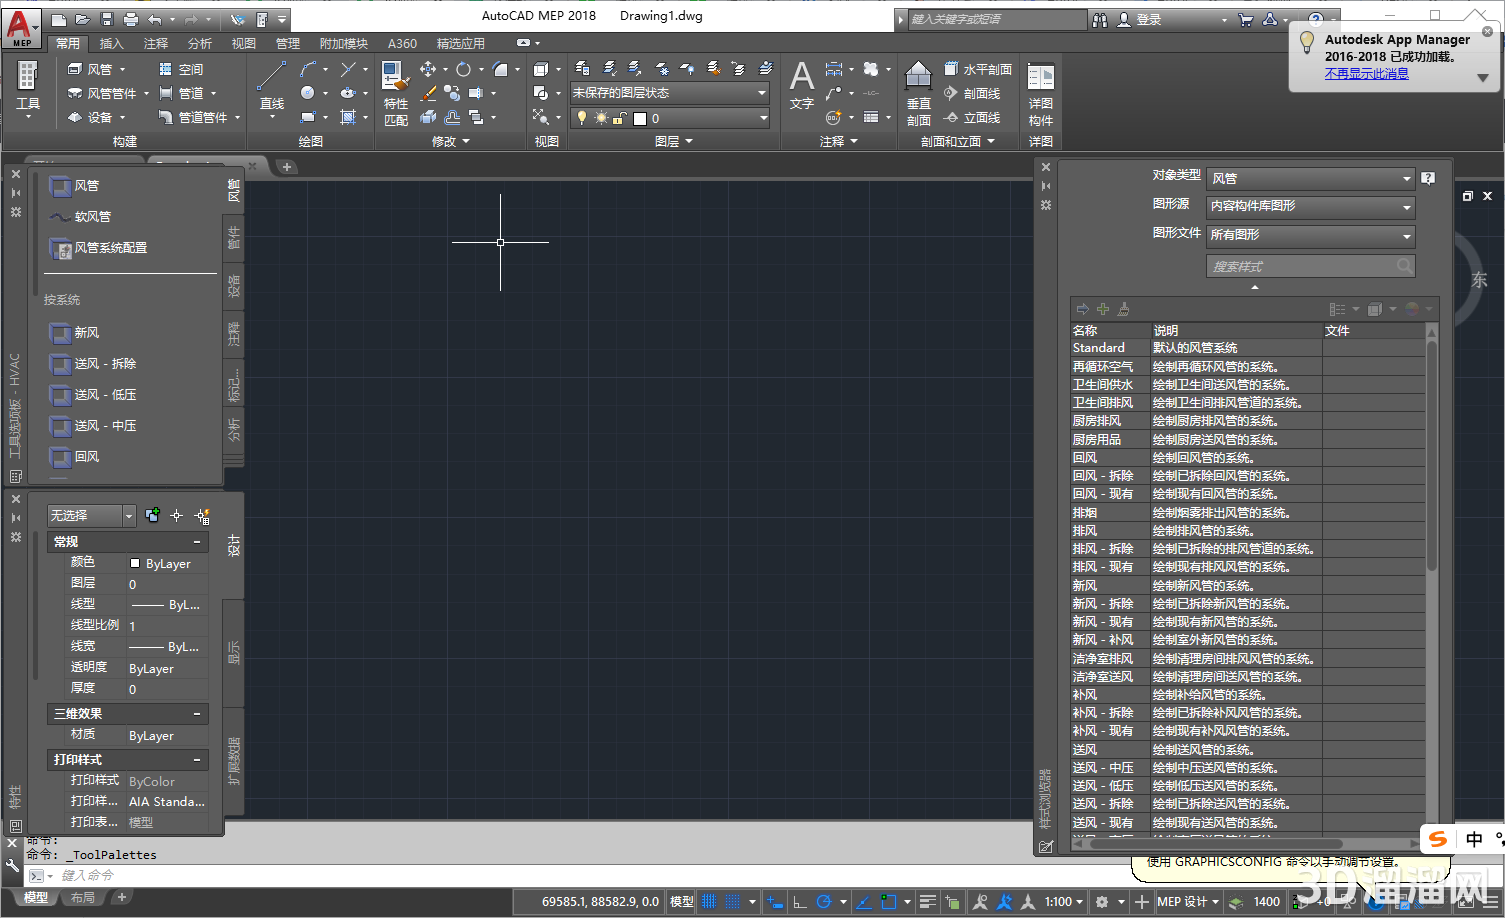1505x918 pixels.
Task: Open the current layer 0 dropdown
Action: pos(670,118)
